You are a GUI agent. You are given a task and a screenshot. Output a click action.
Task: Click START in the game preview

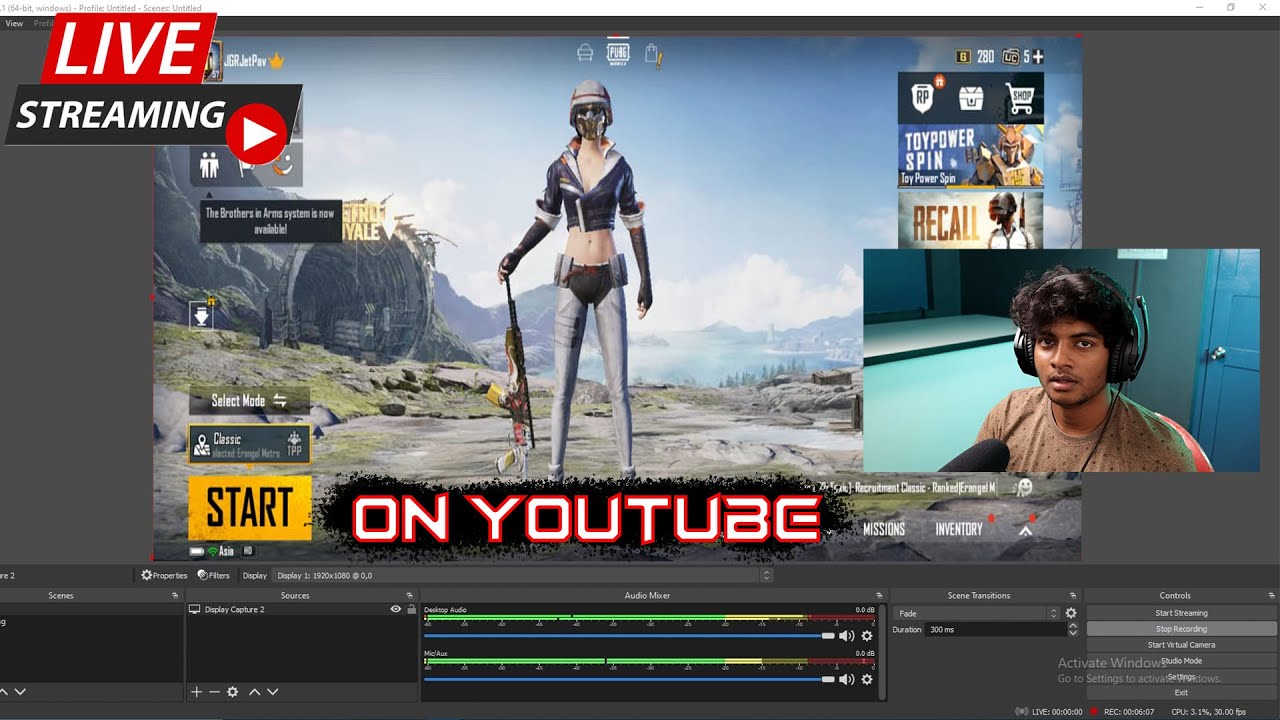[x=250, y=508]
